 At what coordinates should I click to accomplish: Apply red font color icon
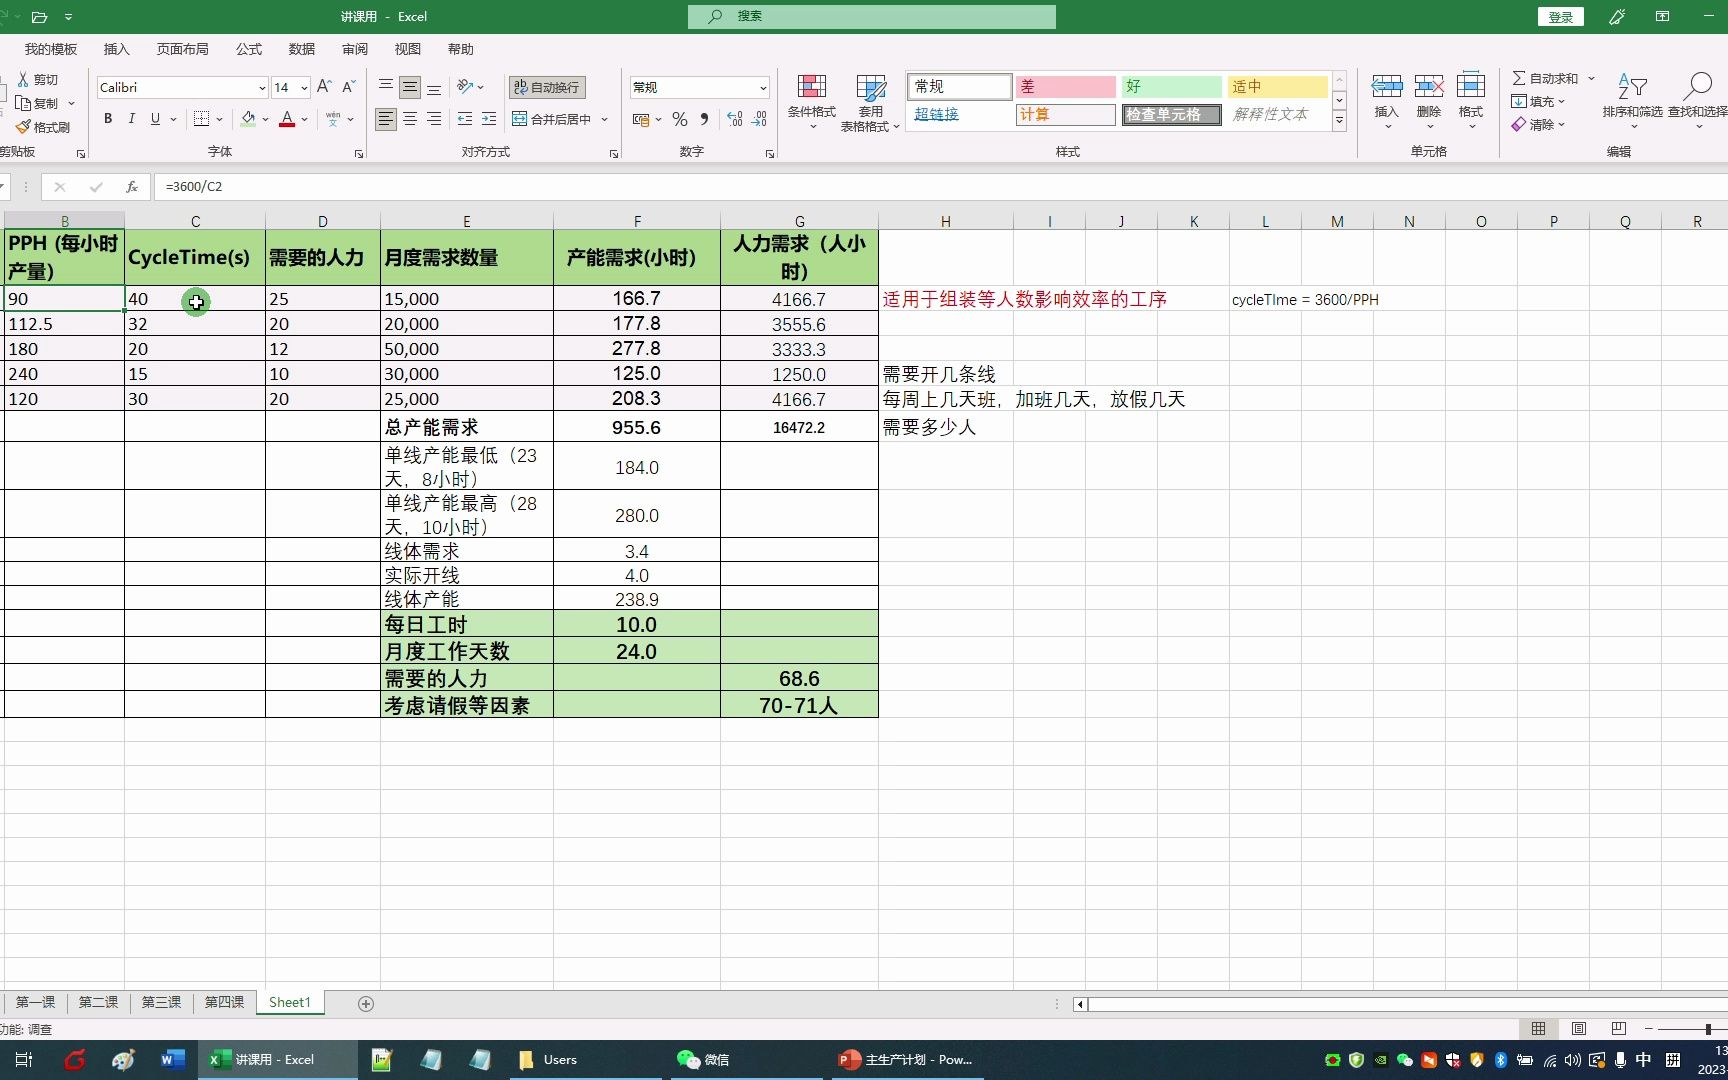pyautogui.click(x=287, y=119)
